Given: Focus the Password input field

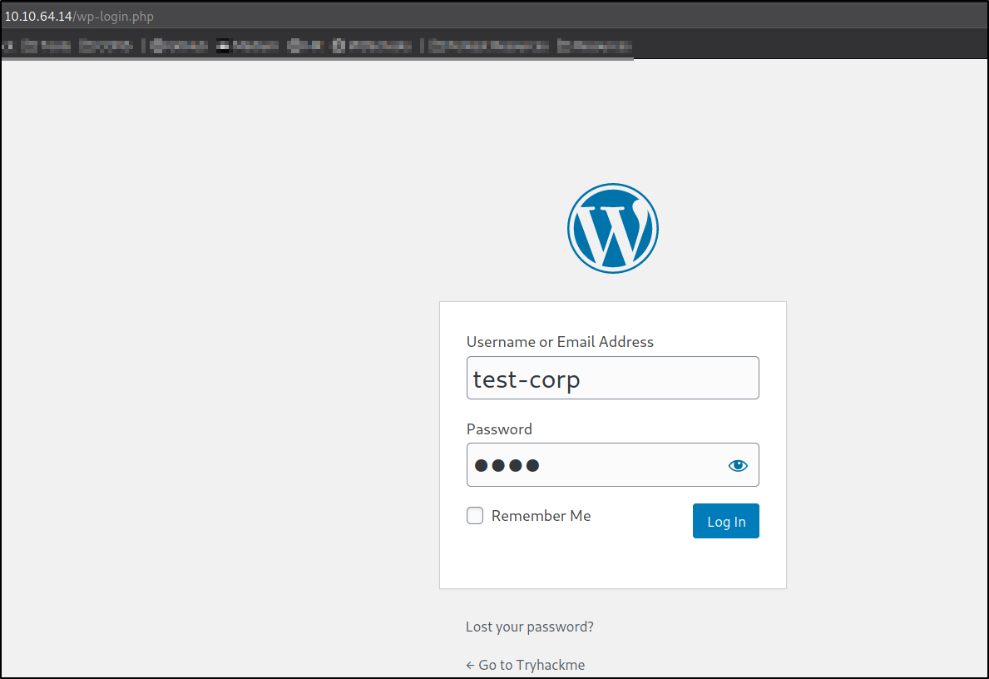Looking at the screenshot, I should pos(612,465).
